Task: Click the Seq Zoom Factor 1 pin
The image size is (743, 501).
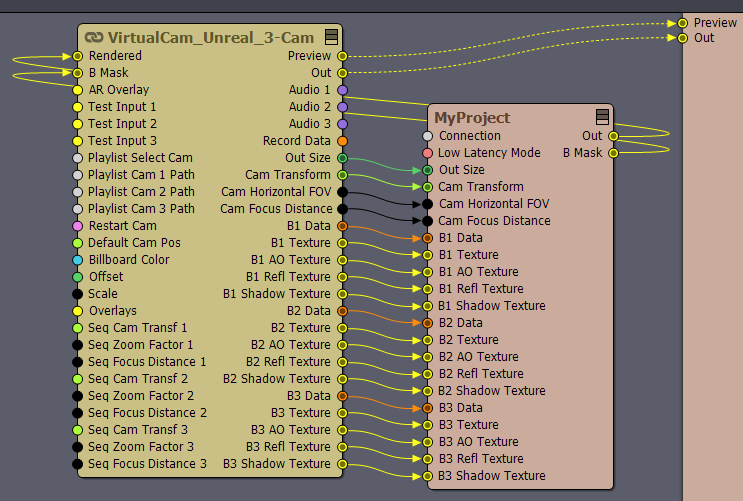Action: [78, 345]
